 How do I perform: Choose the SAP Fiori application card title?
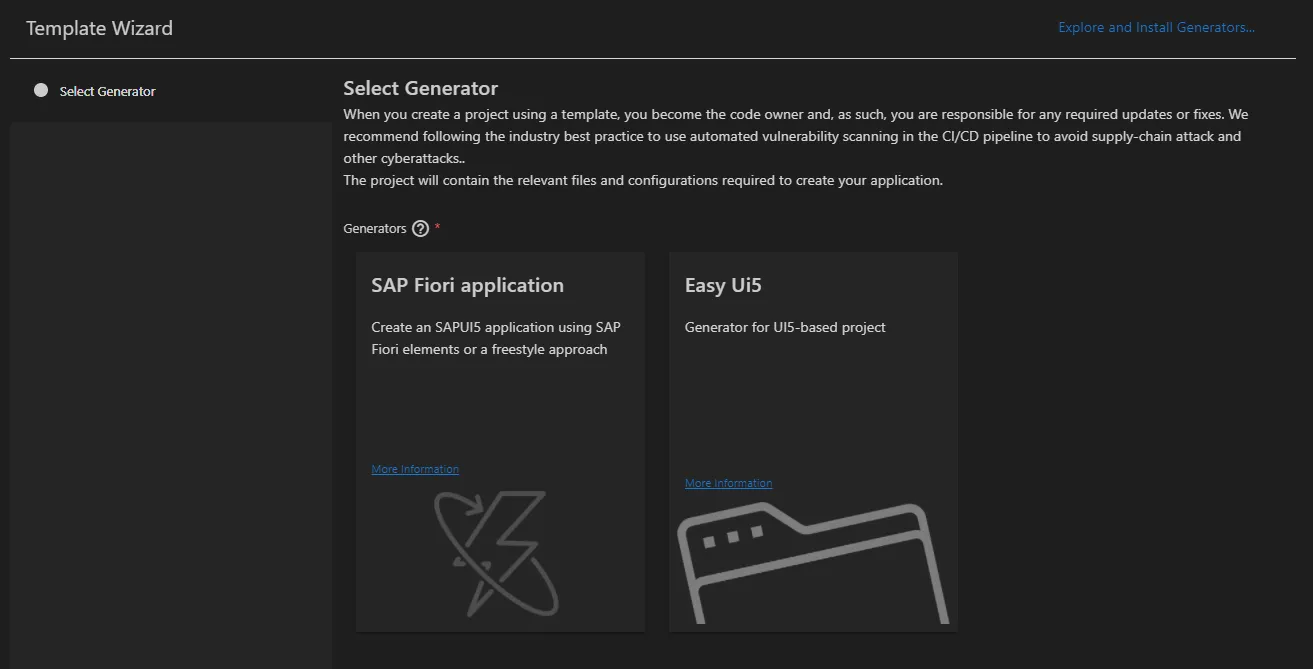467,285
